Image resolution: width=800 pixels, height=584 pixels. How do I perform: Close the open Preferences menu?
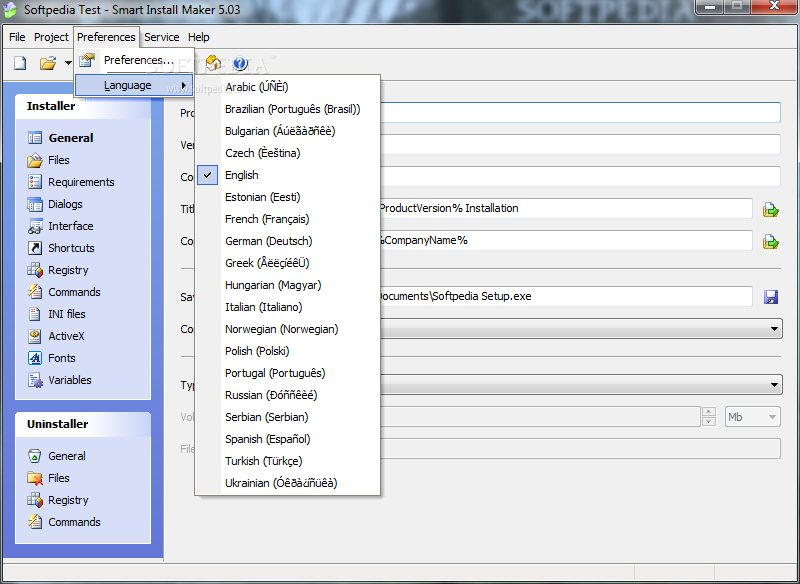click(106, 37)
